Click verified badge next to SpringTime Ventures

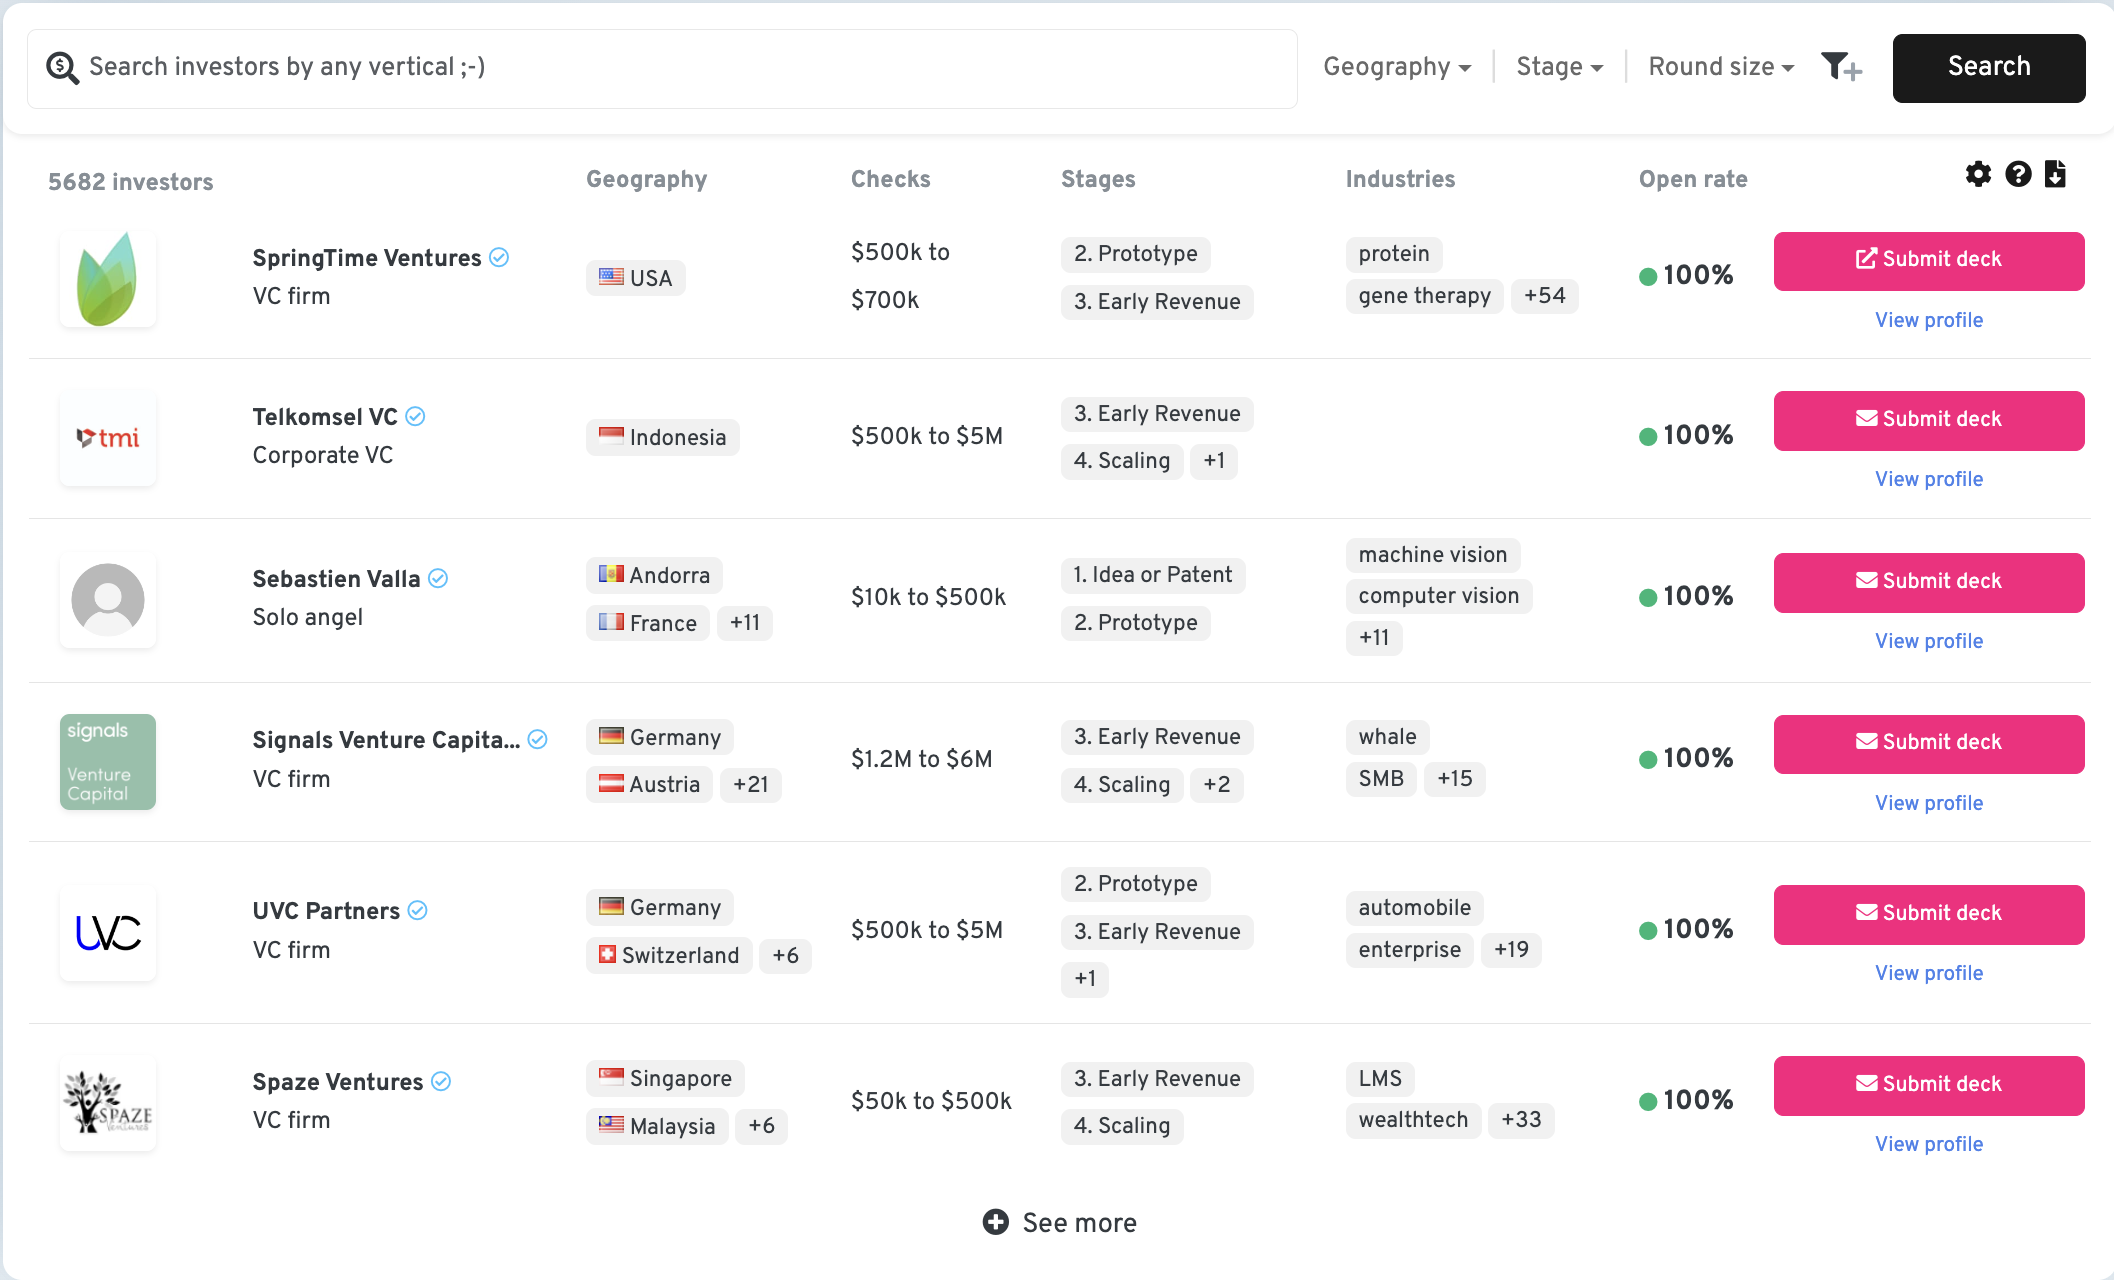point(499,258)
